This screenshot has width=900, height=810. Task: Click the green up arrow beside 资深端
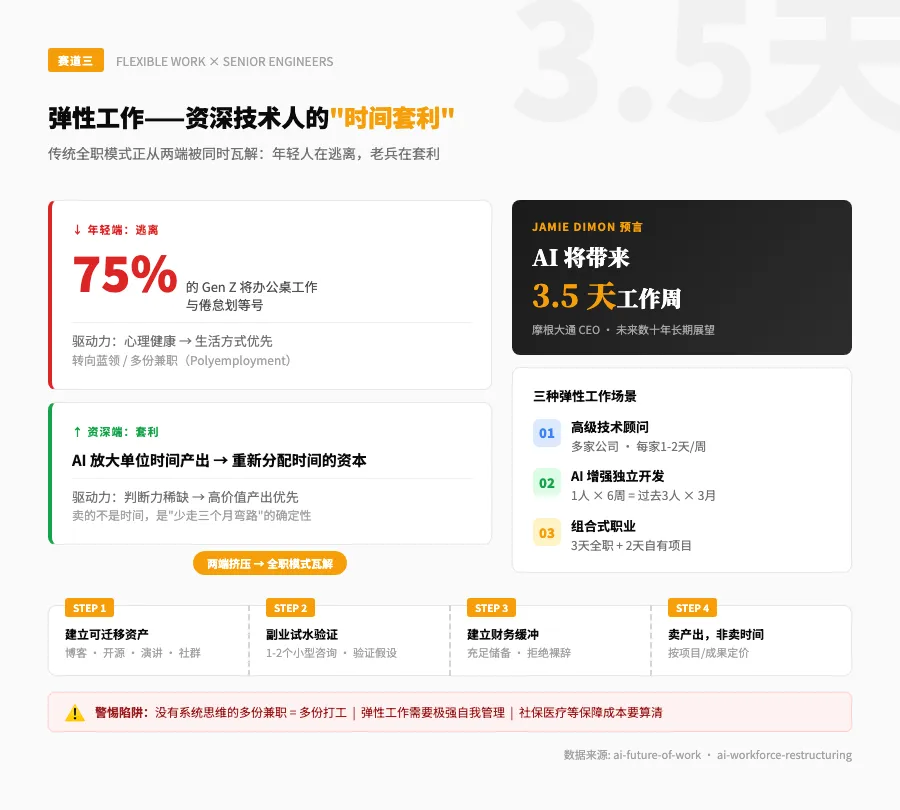point(77,432)
